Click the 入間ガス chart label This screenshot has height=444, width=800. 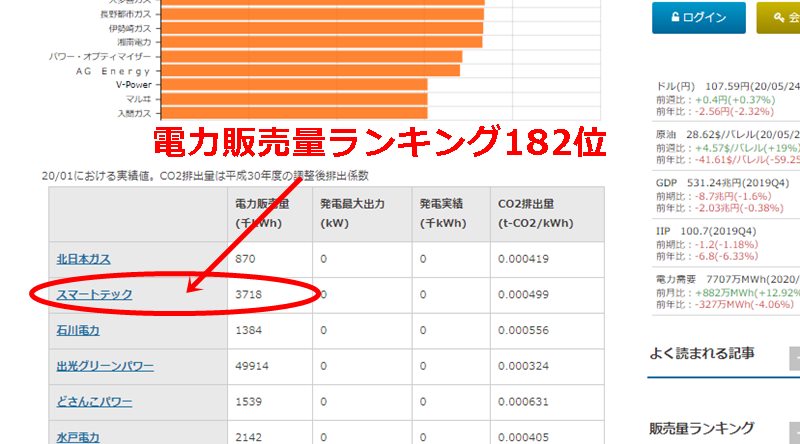click(x=135, y=113)
